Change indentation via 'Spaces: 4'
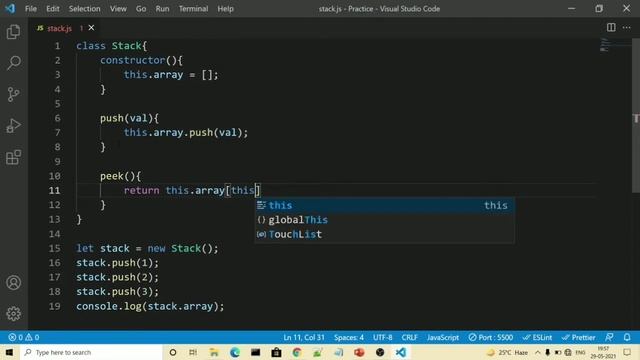The width and height of the screenshot is (640, 360). click(x=349, y=338)
